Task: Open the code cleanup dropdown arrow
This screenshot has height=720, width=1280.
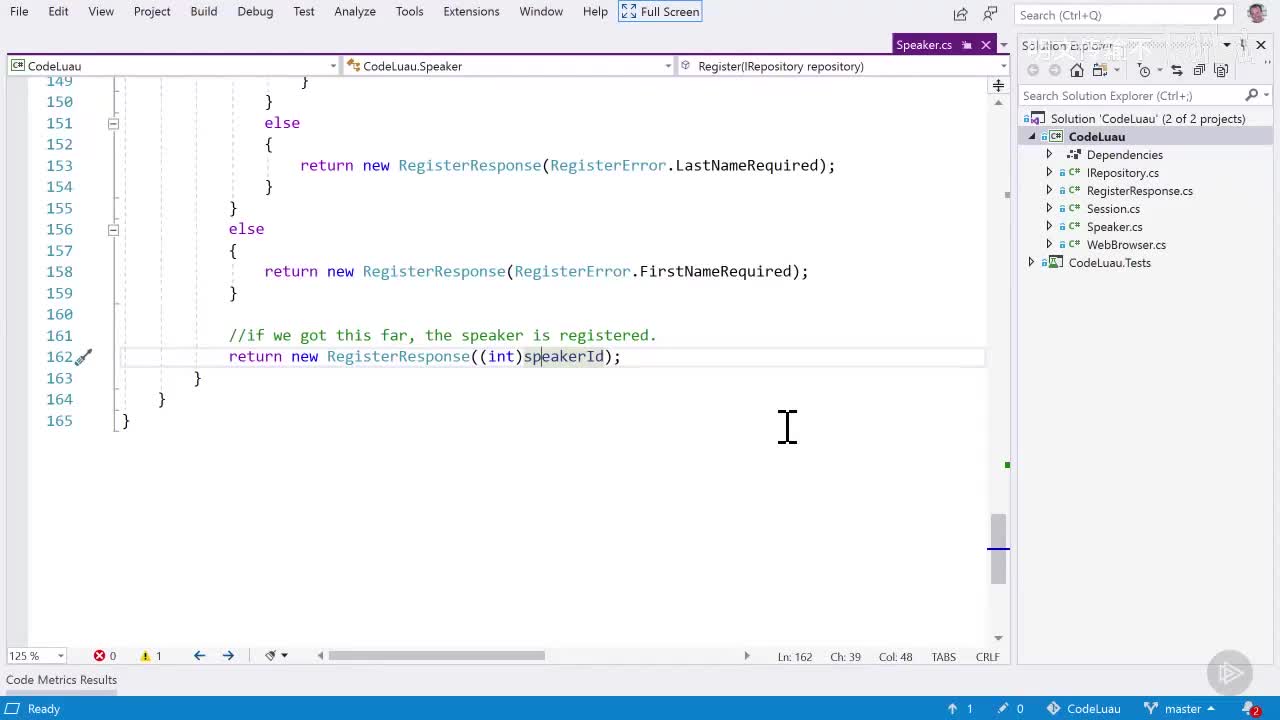Action: [x=285, y=656]
